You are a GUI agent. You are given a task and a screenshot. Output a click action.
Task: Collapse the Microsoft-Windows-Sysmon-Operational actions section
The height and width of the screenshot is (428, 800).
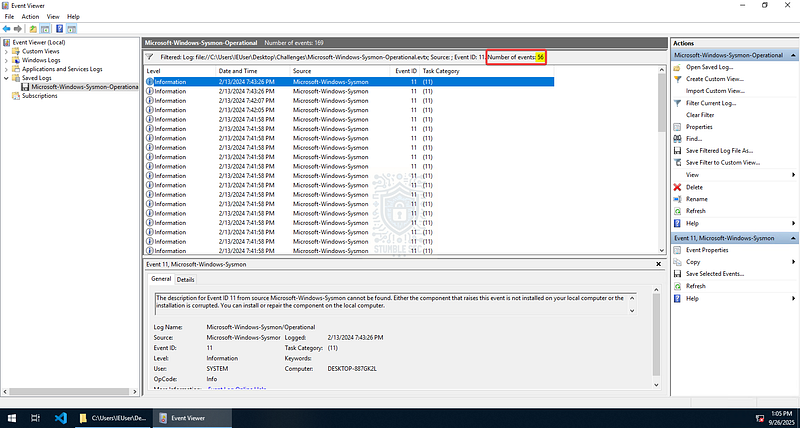click(793, 55)
